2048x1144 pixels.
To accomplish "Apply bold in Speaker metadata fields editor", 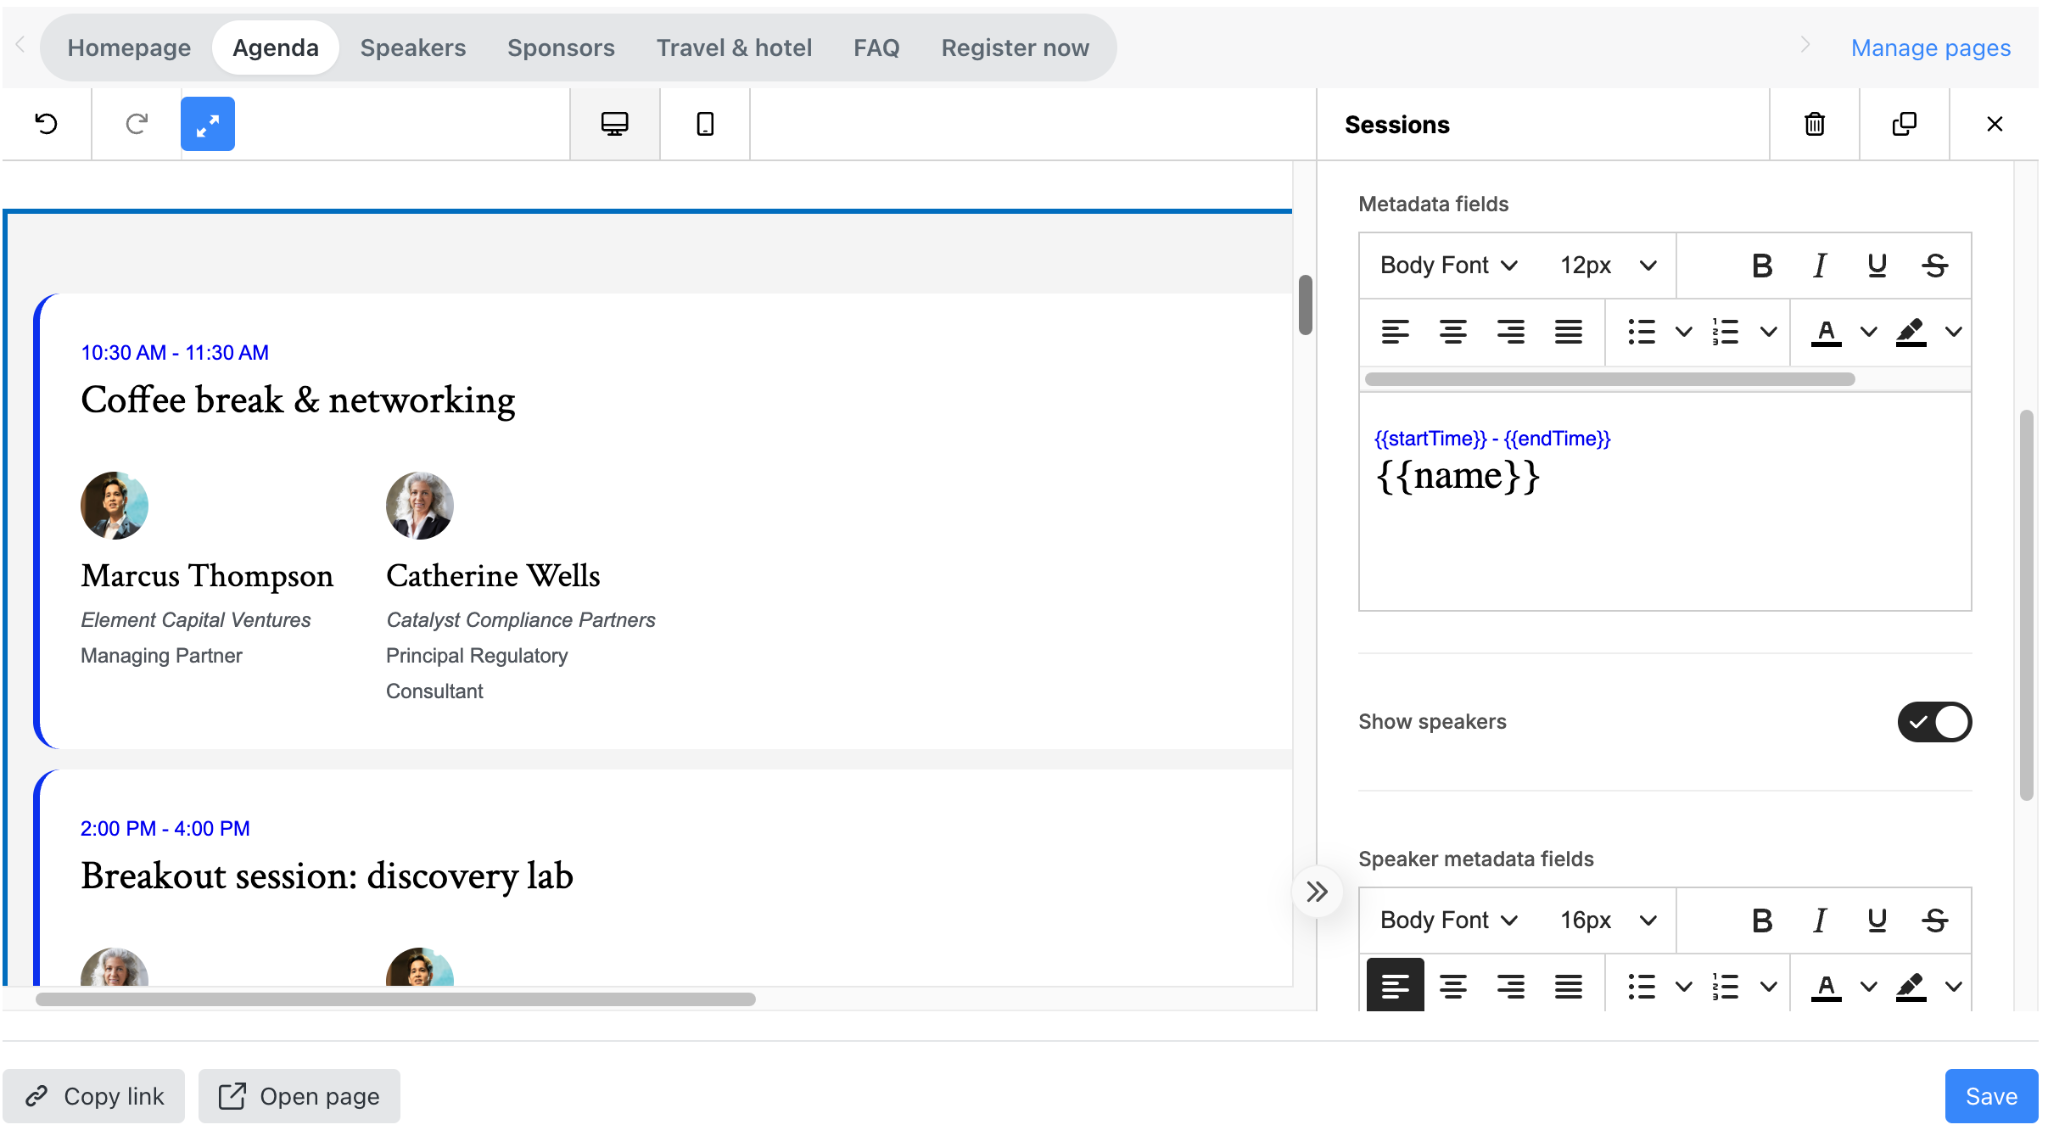I will coord(1762,920).
